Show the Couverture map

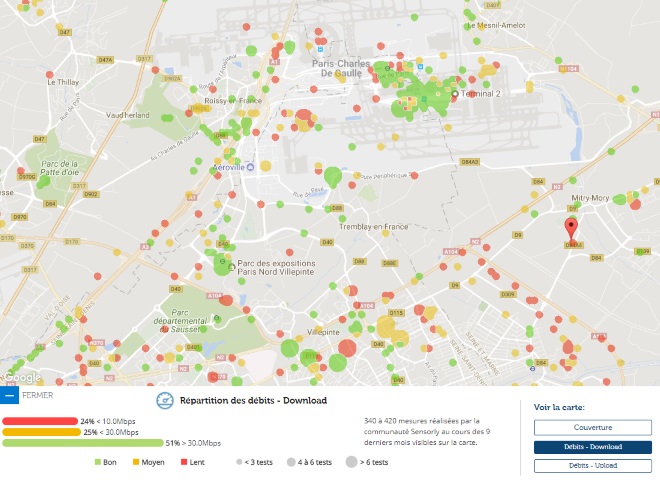click(x=592, y=427)
